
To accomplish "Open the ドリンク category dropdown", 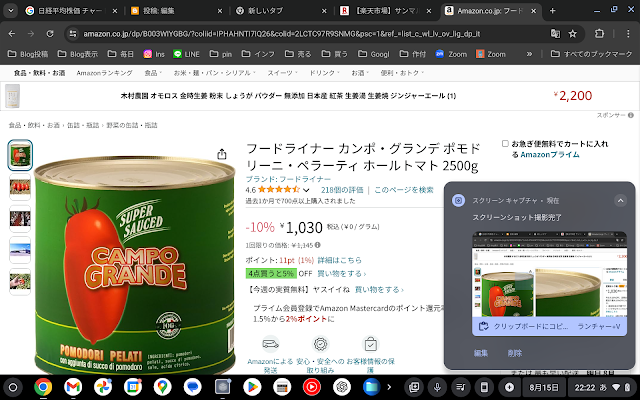I will pos(324,73).
